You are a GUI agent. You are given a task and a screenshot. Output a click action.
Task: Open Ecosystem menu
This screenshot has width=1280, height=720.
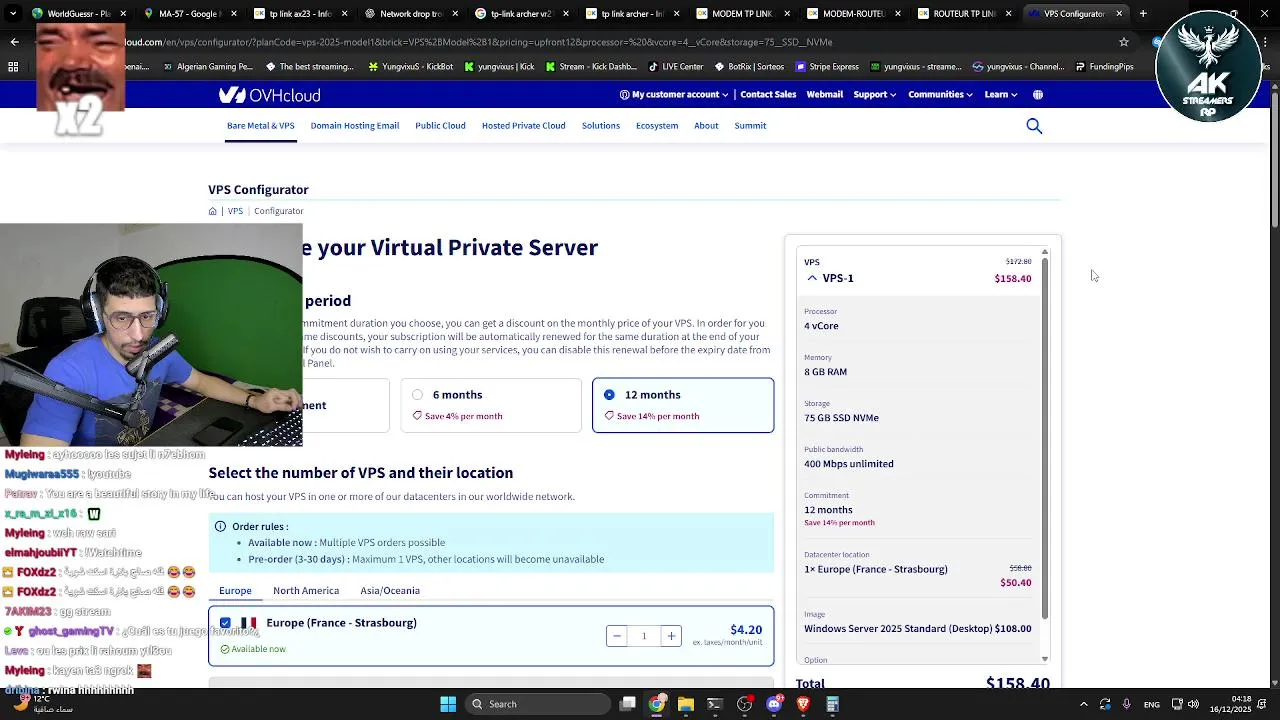[x=657, y=126]
